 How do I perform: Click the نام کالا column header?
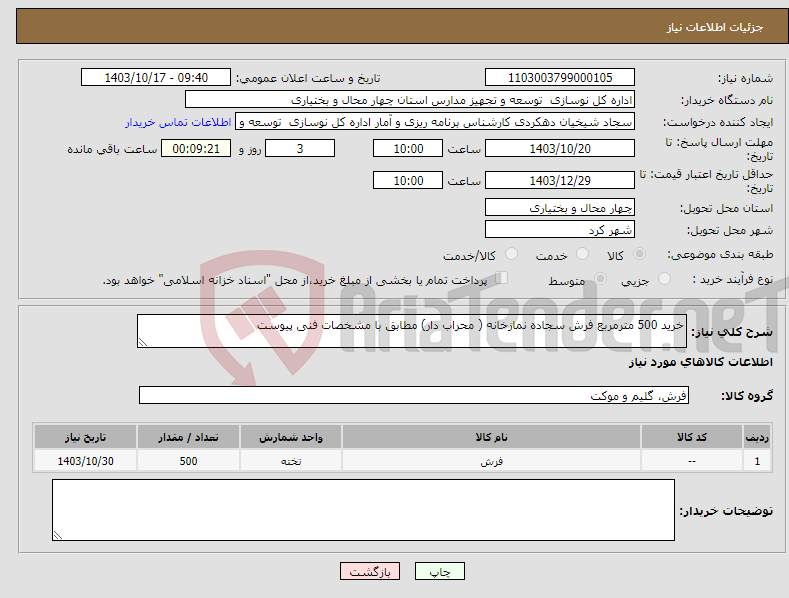click(x=491, y=437)
